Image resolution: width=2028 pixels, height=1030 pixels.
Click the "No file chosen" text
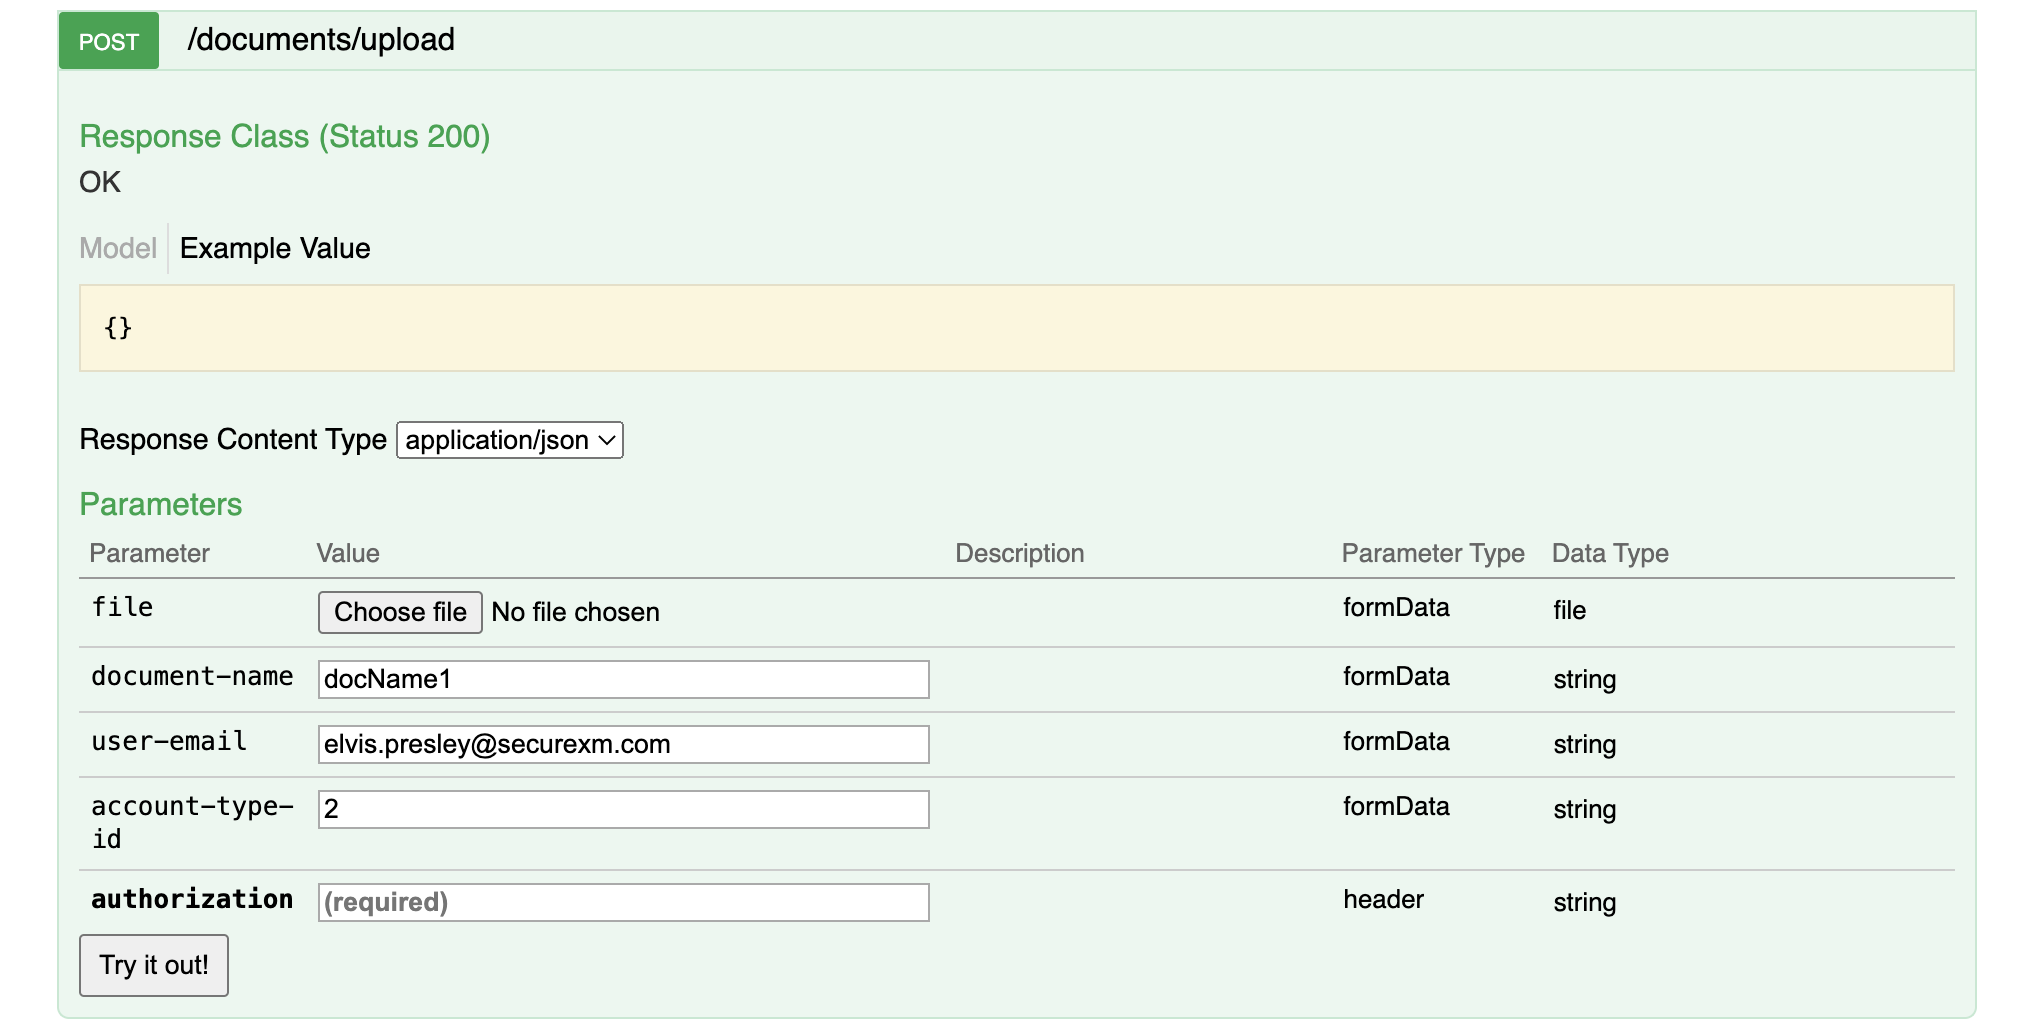click(575, 612)
